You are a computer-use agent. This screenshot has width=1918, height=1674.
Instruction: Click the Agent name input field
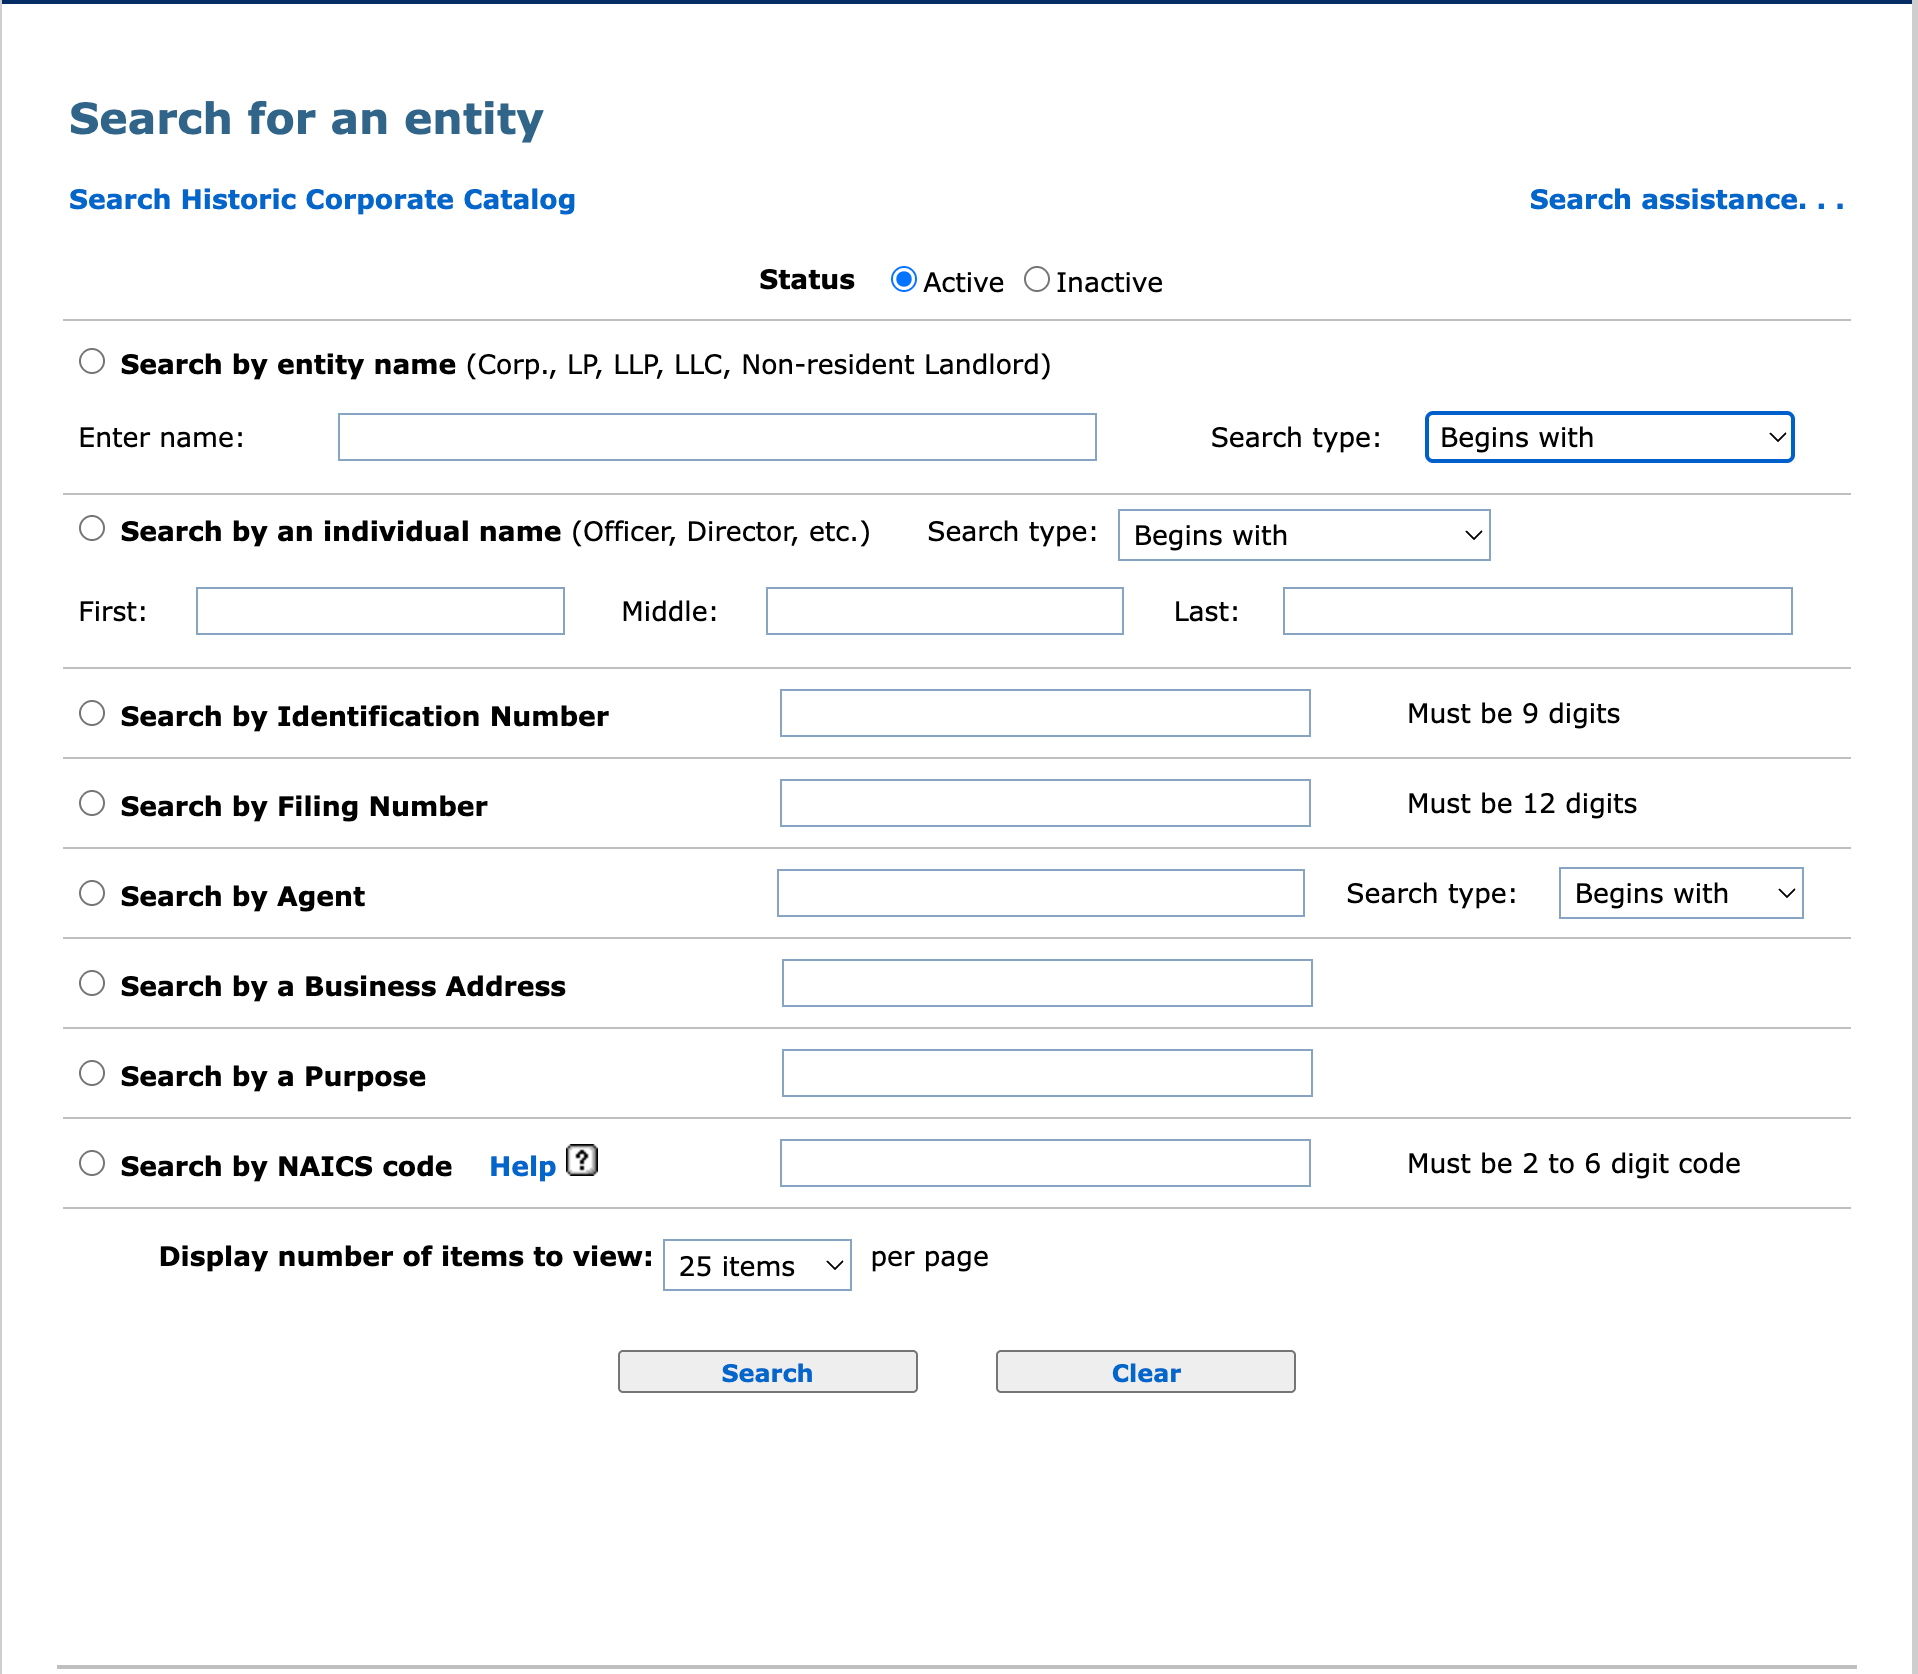point(1041,893)
